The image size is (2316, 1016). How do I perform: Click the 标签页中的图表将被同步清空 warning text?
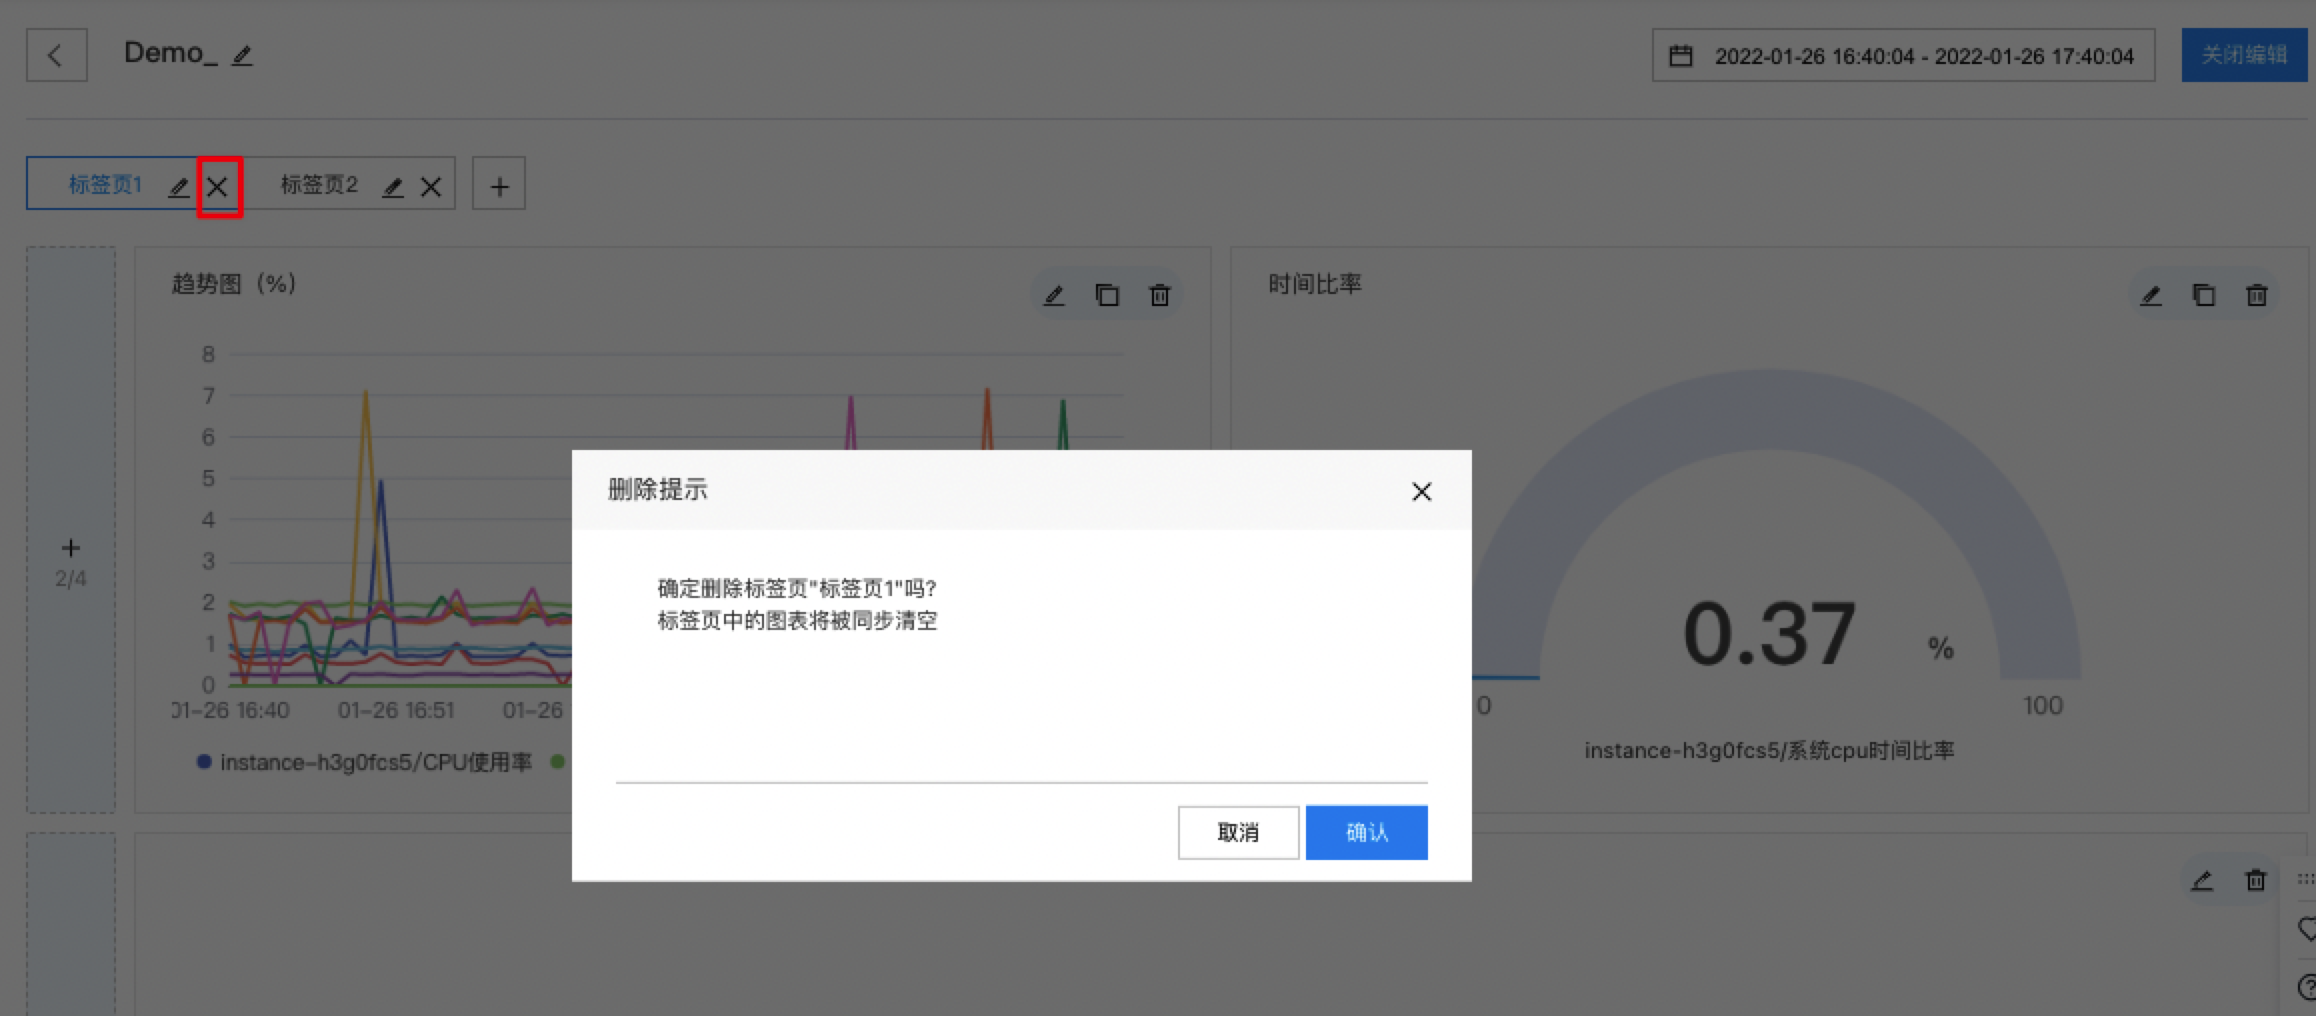pyautogui.click(x=797, y=620)
